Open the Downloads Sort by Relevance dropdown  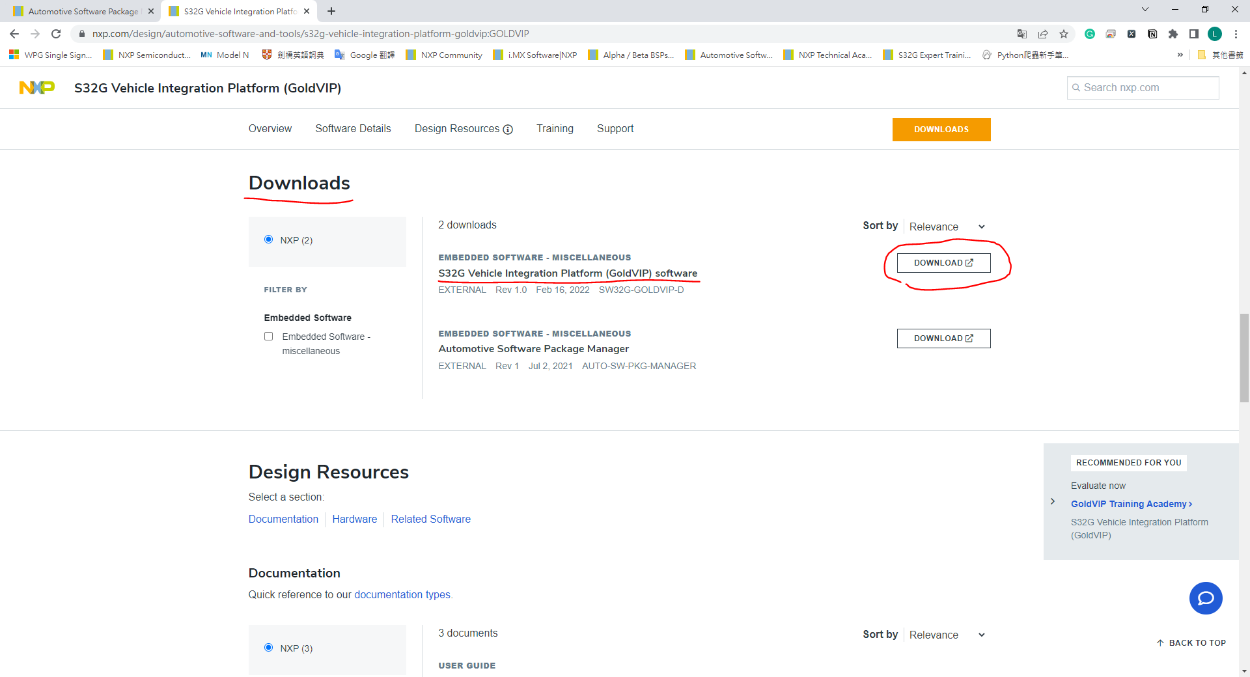(946, 227)
